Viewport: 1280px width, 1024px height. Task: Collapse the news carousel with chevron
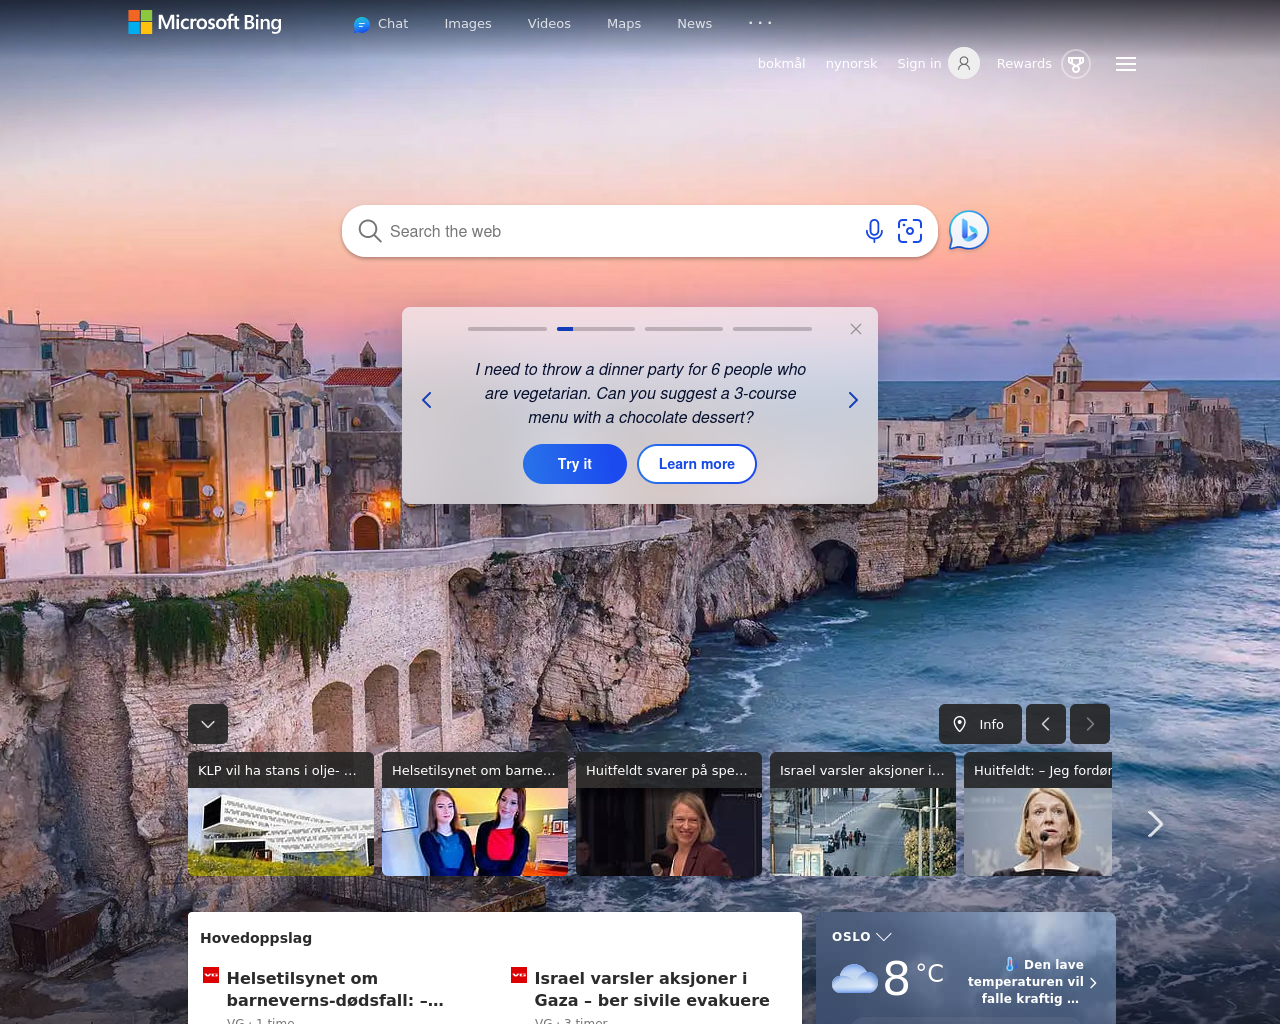click(x=208, y=724)
